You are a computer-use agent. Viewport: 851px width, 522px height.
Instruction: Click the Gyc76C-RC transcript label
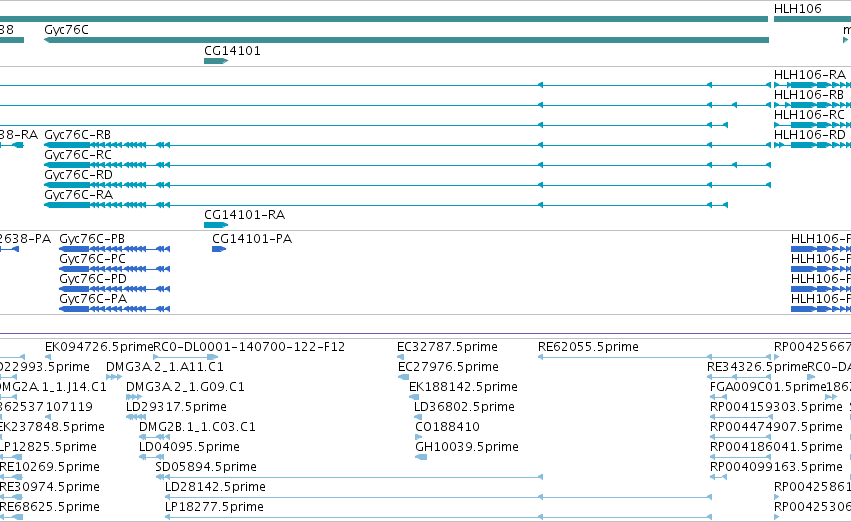78,155
